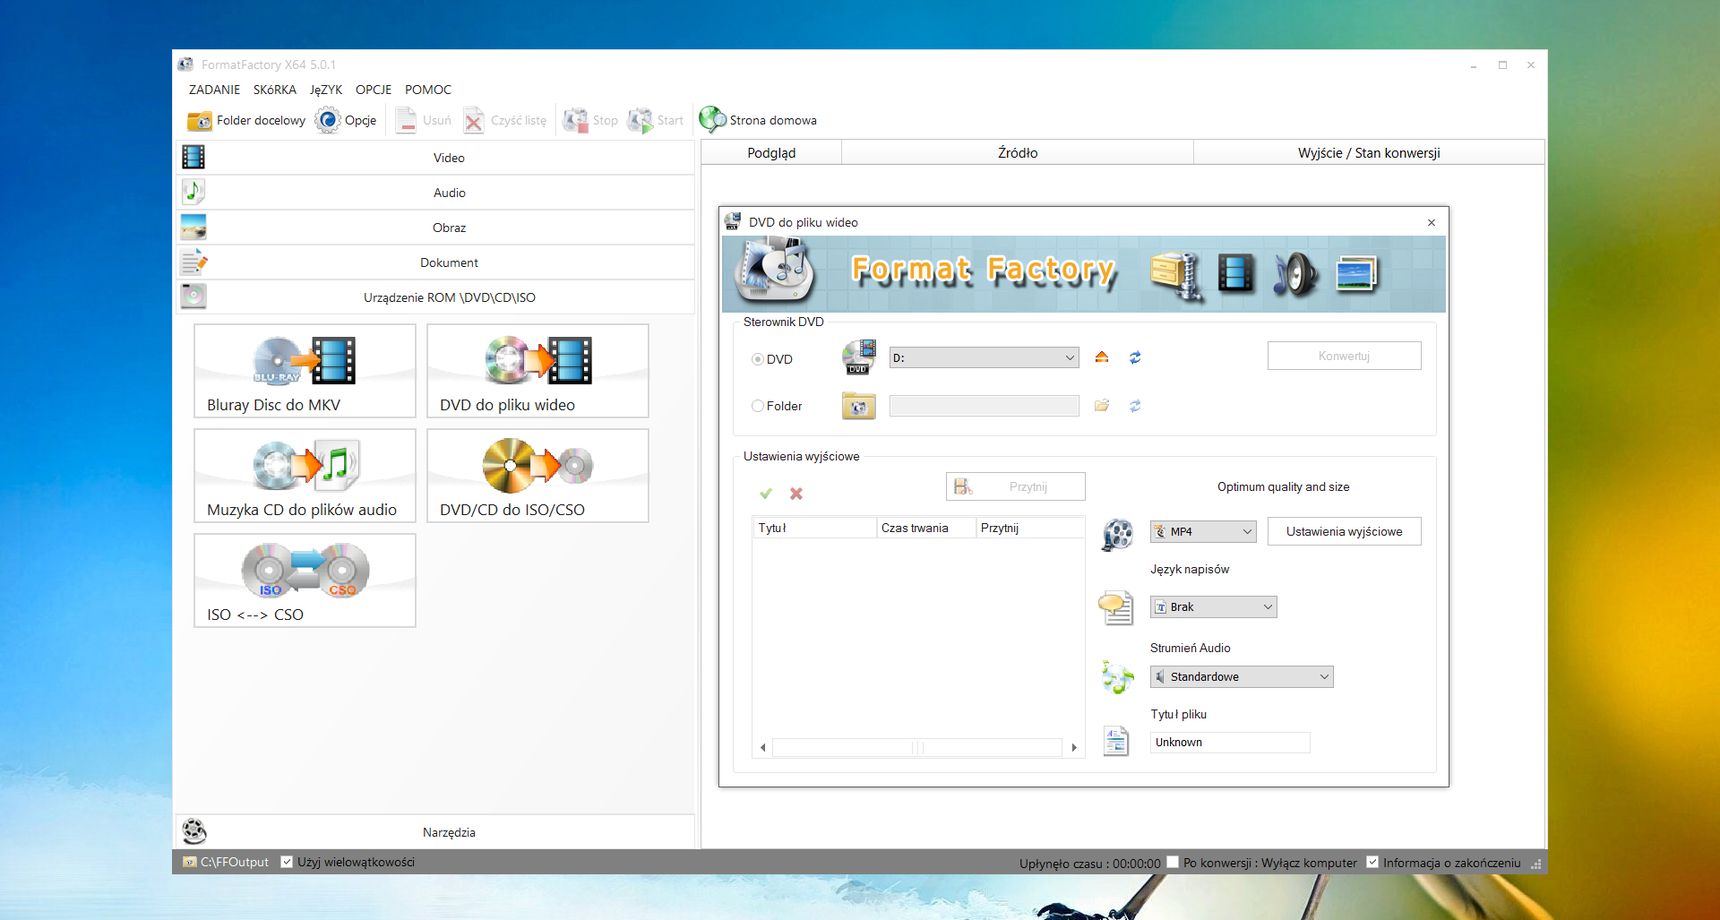Toggle Po konwersji: Wyłącz komputer checkbox
Viewport: 1720px width, 920px height.
[x=1173, y=862]
